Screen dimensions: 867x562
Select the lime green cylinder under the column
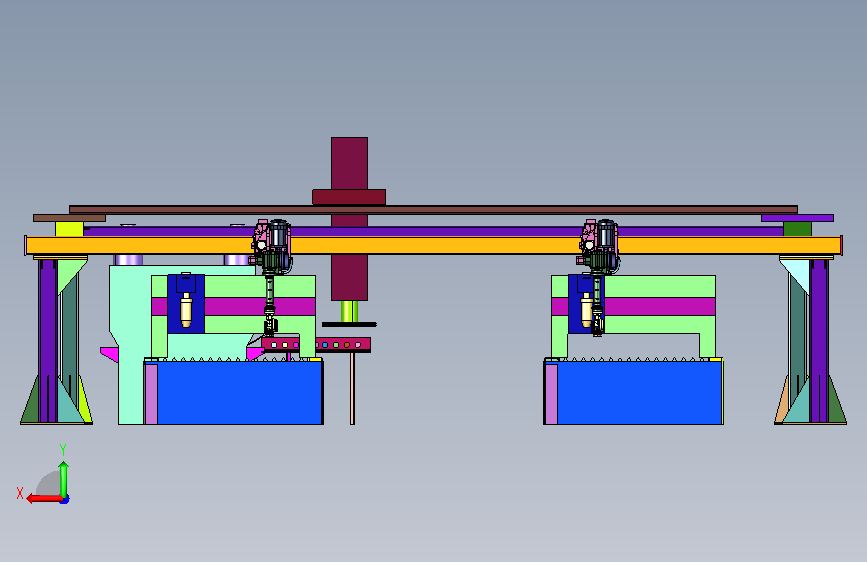pyautogui.click(x=349, y=311)
